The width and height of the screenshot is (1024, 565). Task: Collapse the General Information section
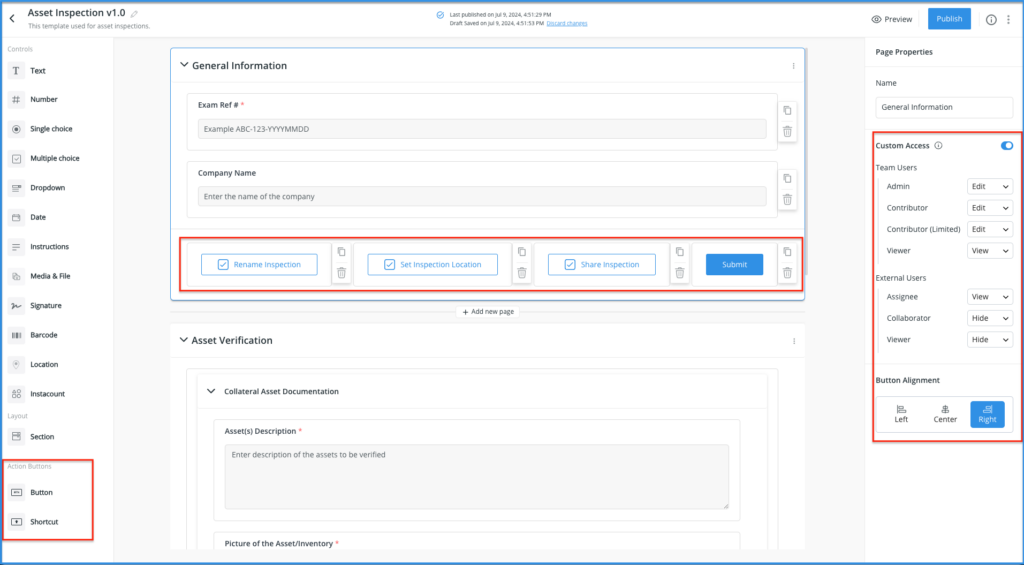183,66
